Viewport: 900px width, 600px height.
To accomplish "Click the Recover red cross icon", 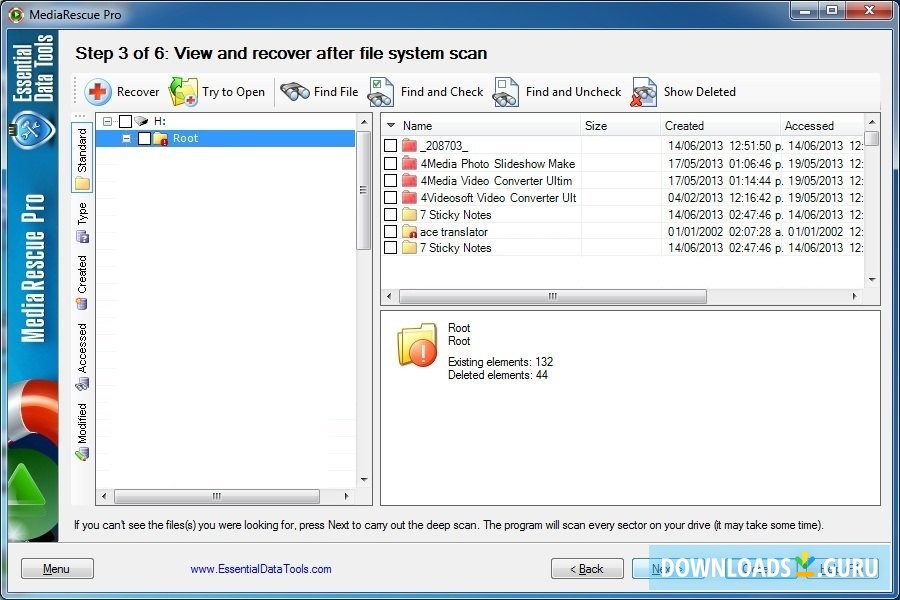I will 98,92.
